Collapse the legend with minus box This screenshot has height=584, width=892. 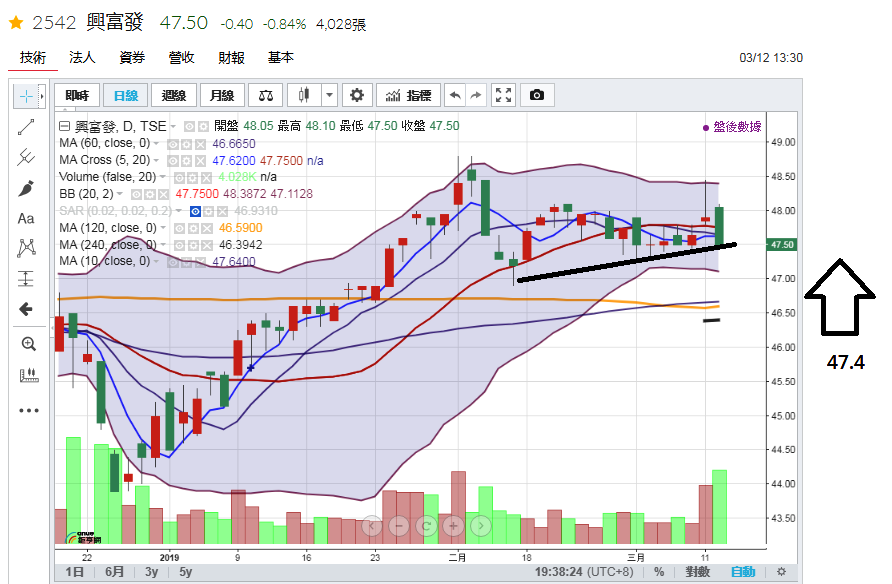coord(65,126)
